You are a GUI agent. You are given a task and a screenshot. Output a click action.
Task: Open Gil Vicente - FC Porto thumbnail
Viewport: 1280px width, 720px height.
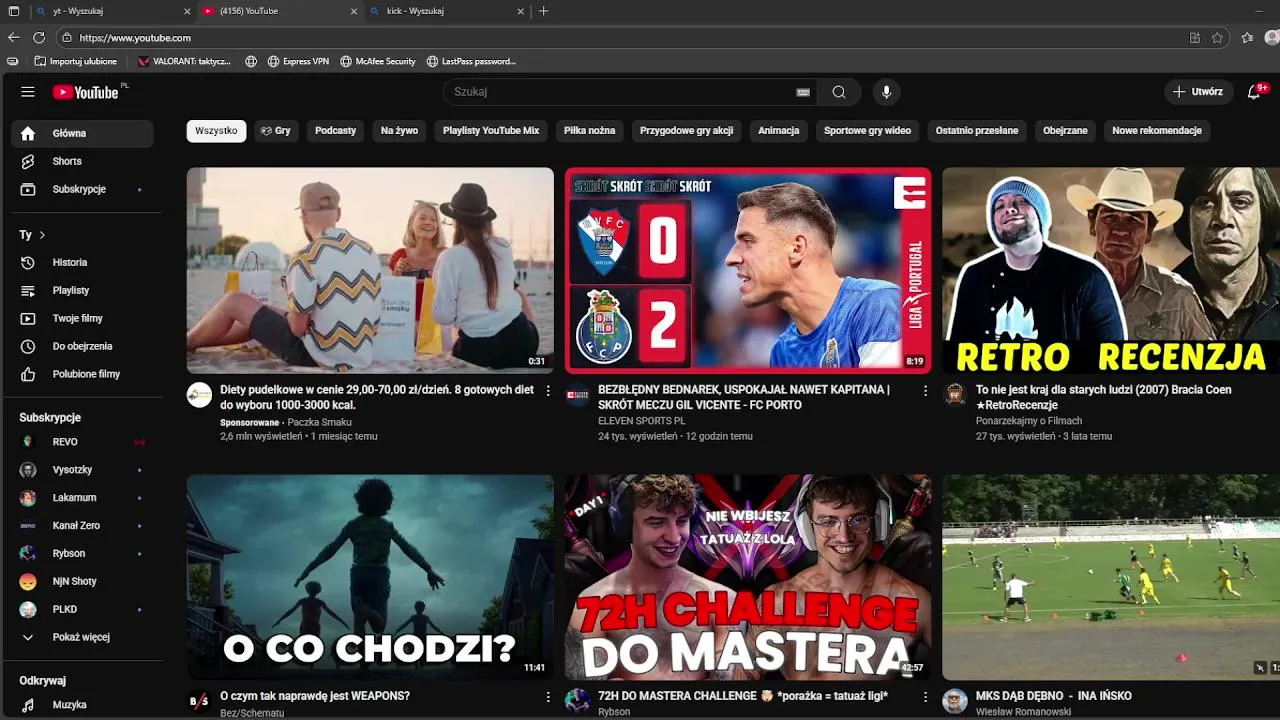(748, 270)
